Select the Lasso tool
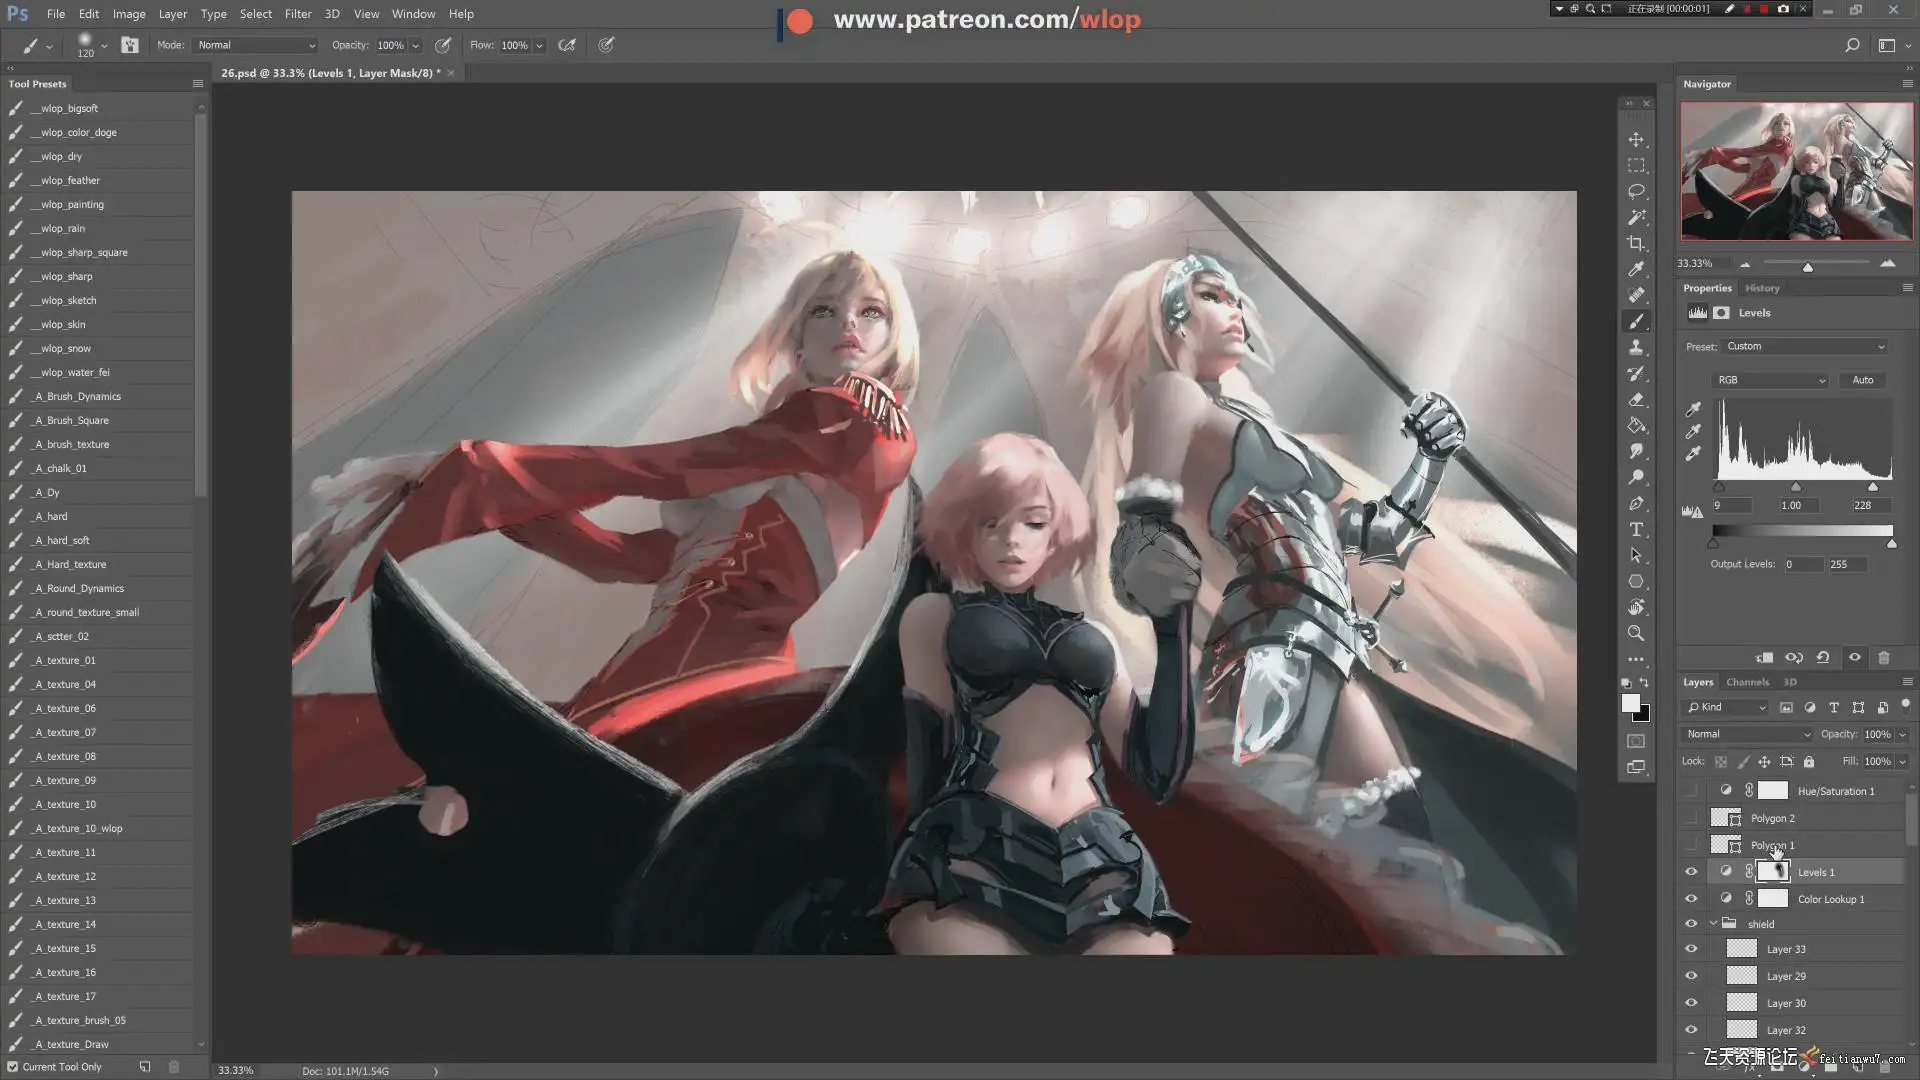 pos(1636,191)
